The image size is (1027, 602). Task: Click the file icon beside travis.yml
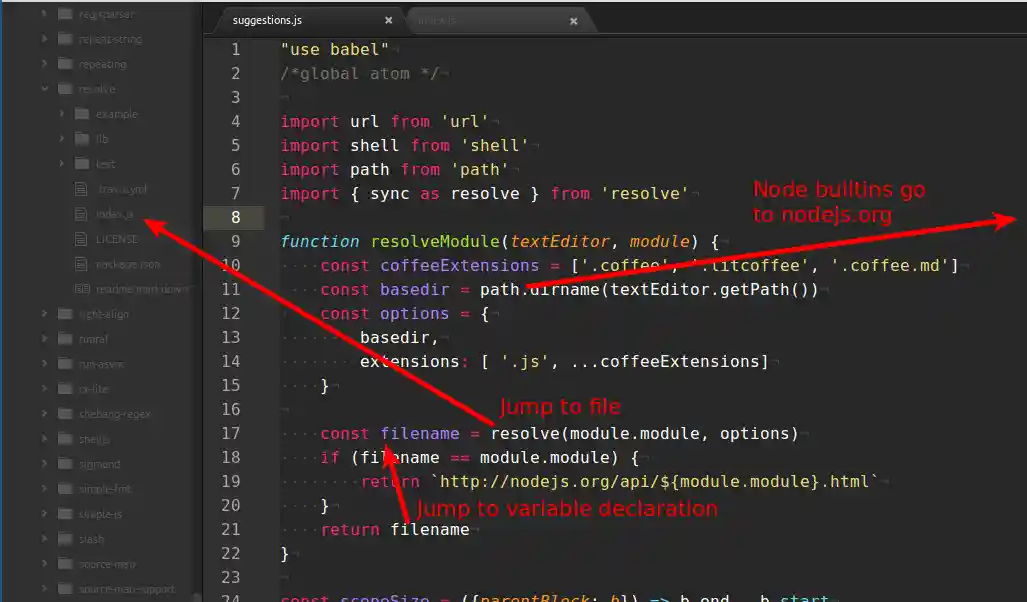click(82, 188)
